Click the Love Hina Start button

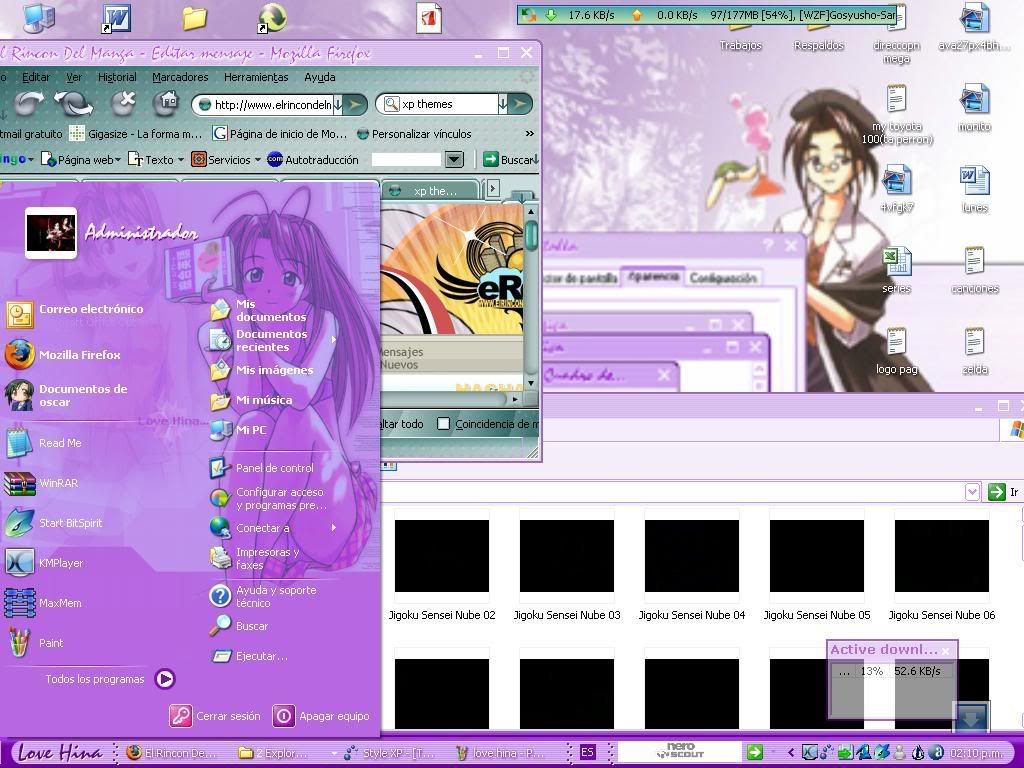(60, 752)
